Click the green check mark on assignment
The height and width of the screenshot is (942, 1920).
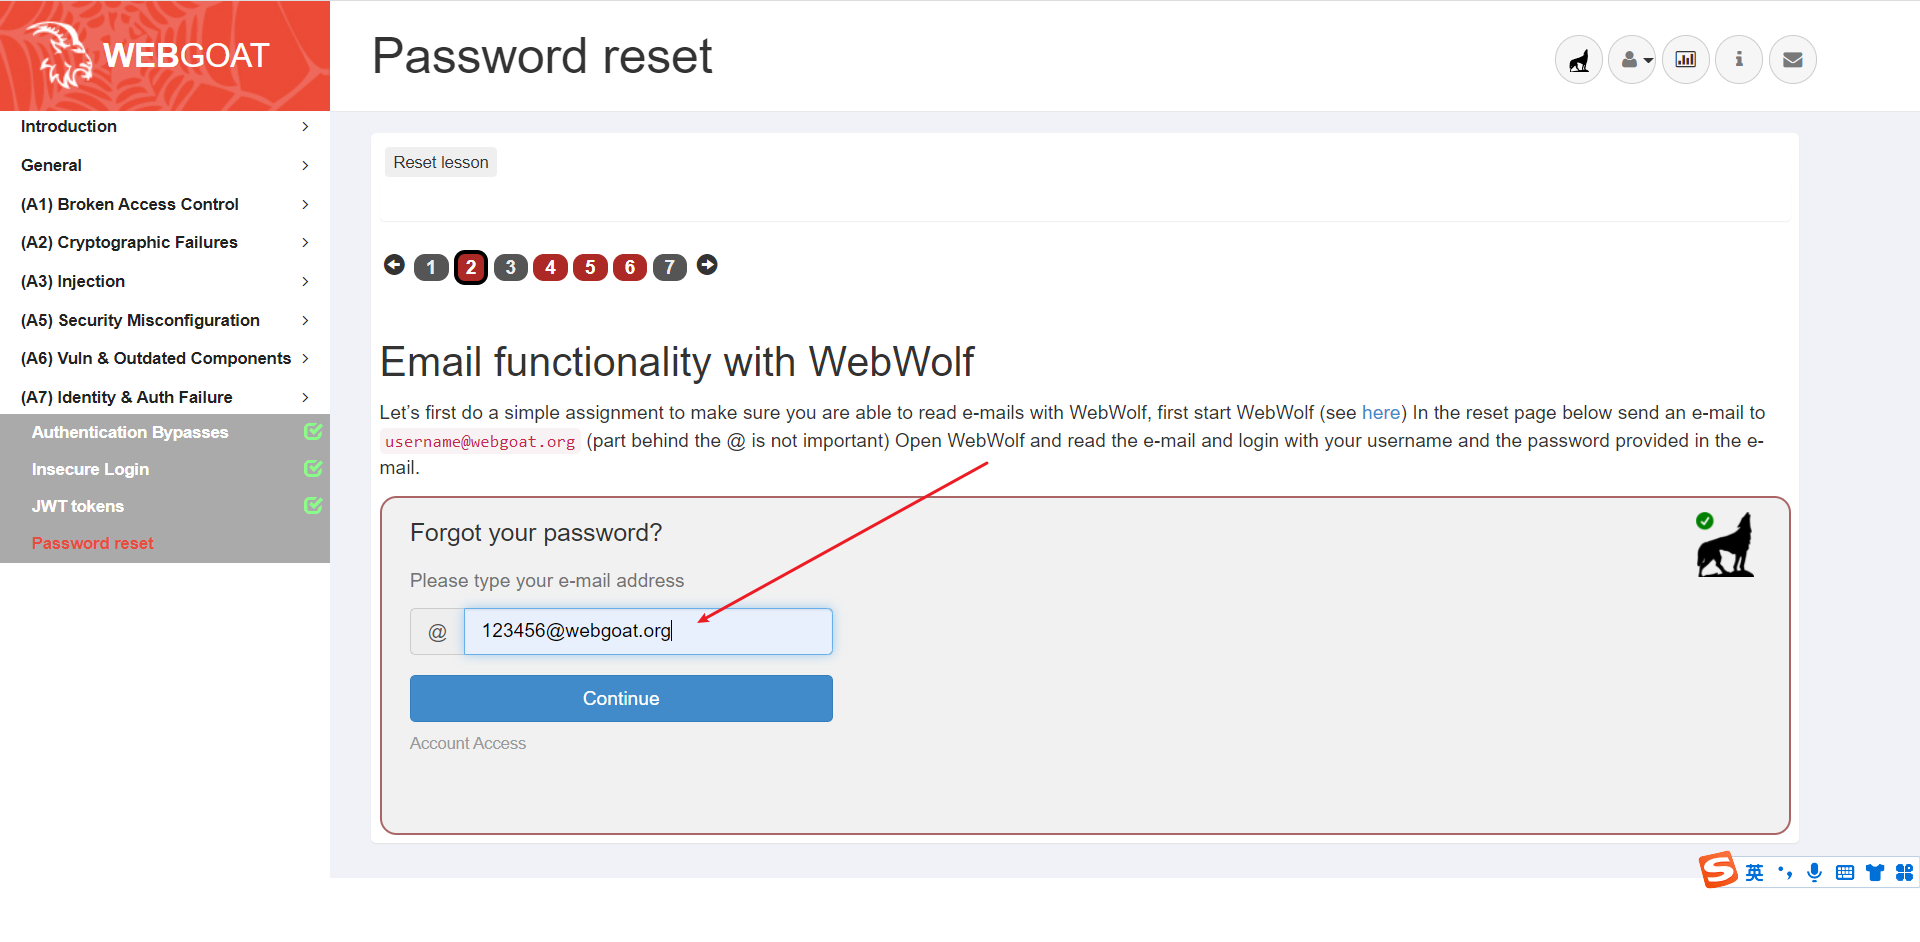[x=1705, y=520]
